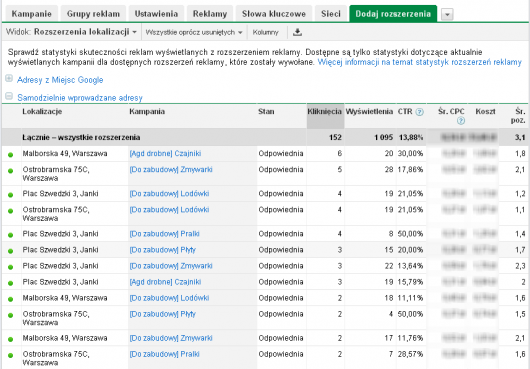Click Odpowiednia status in the Czajniki Malborska row
The width and height of the screenshot is (530, 369).
coord(281,154)
